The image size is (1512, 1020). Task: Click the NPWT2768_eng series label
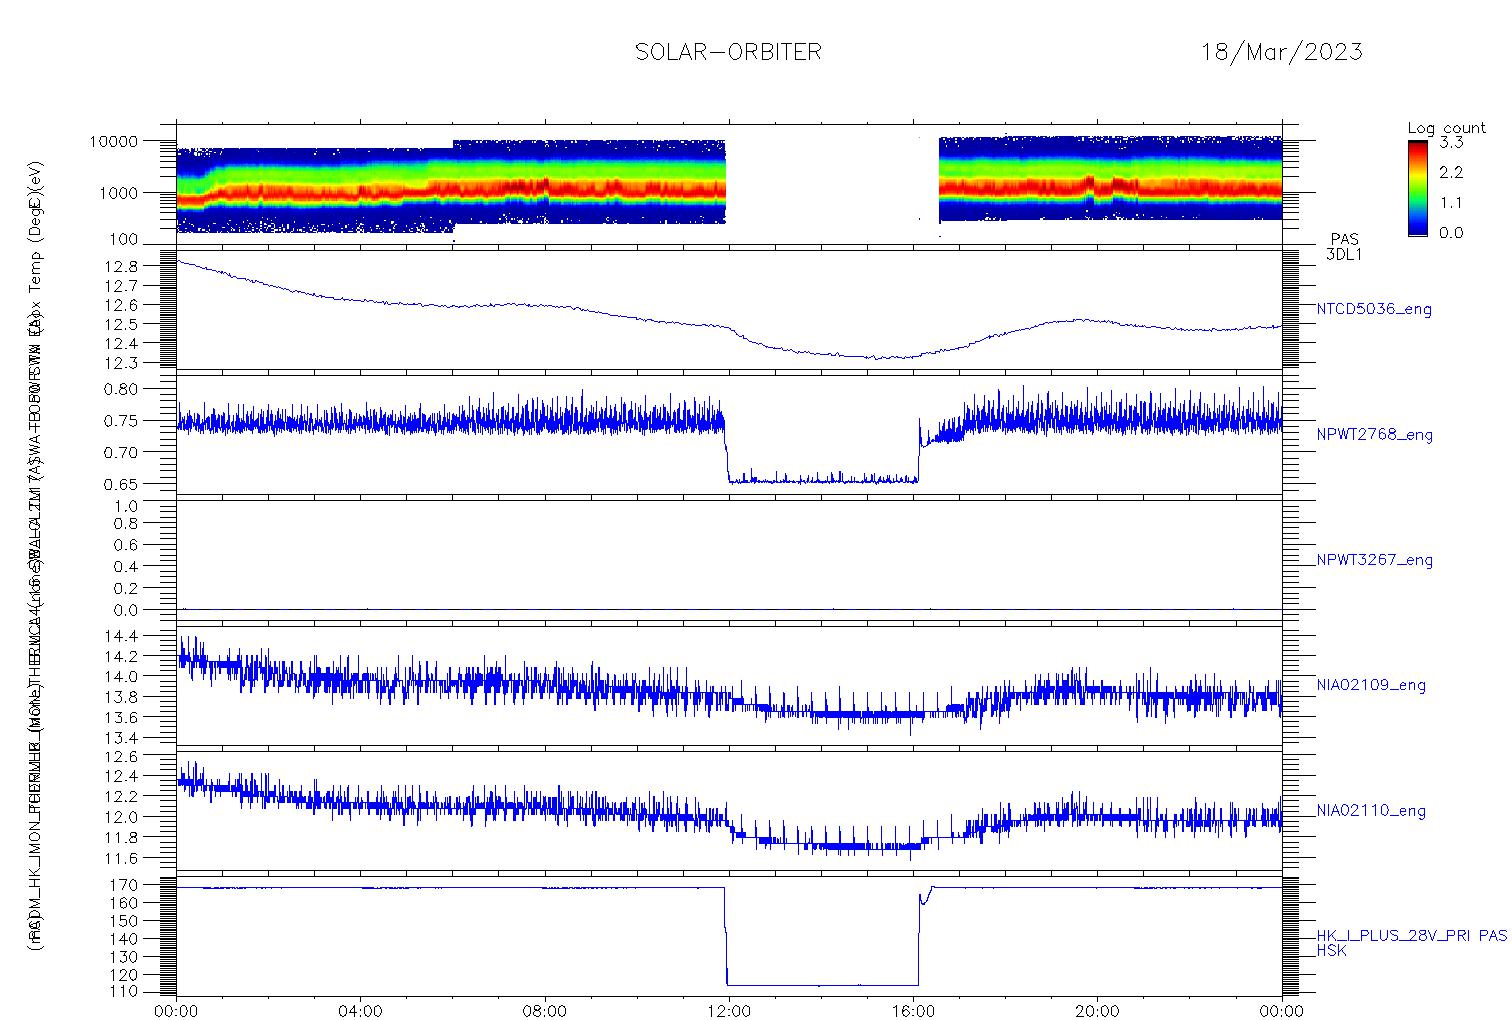point(1374,435)
